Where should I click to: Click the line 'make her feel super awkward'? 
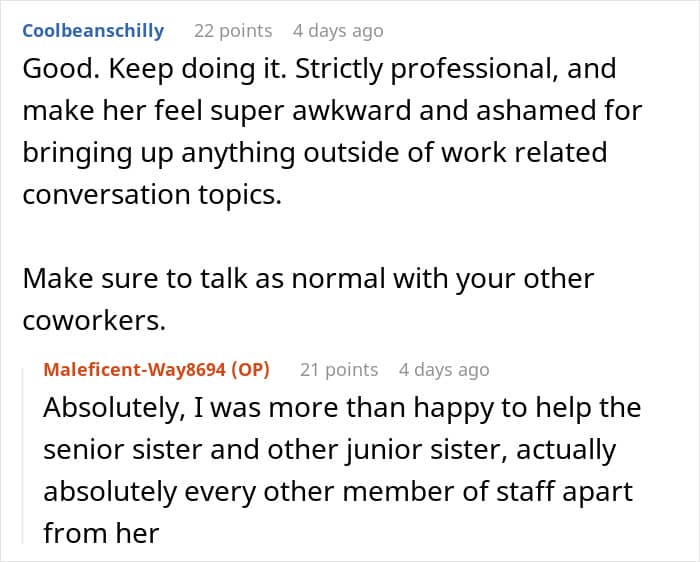tap(332, 111)
